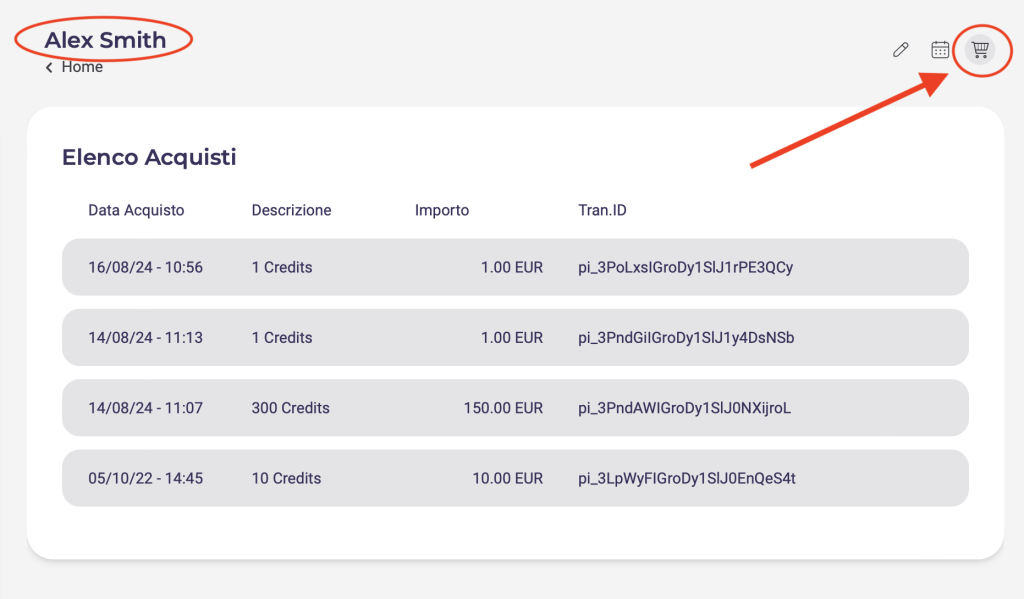Select the purchase dated 14/08/24 - 11:13
Viewport: 1024px width, 599px height.
(x=145, y=338)
